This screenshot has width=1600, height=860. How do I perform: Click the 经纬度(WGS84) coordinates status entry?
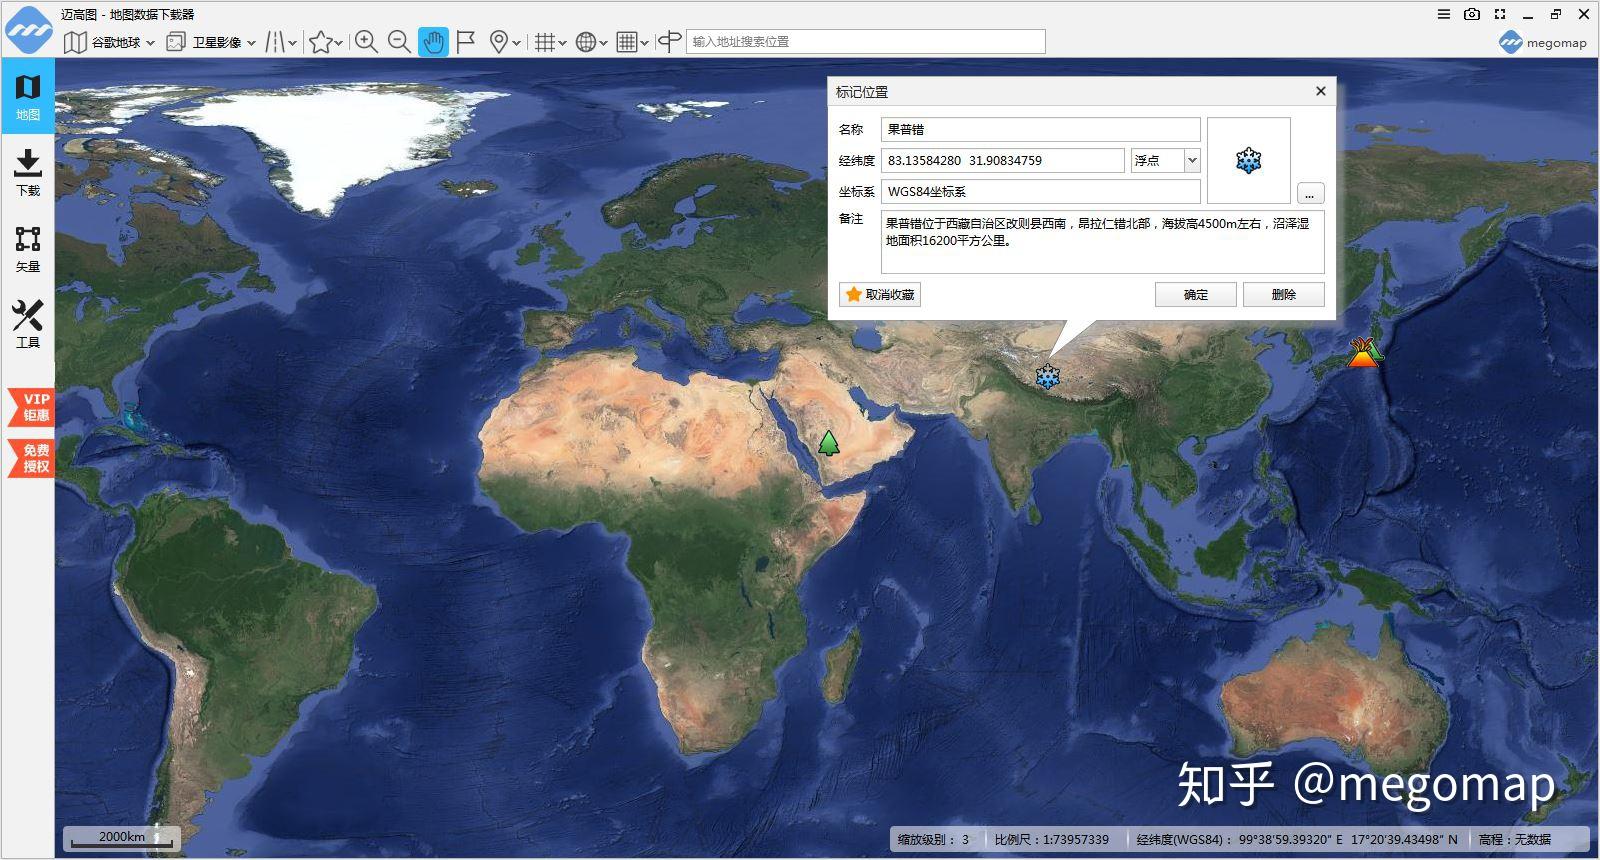(x=1297, y=839)
